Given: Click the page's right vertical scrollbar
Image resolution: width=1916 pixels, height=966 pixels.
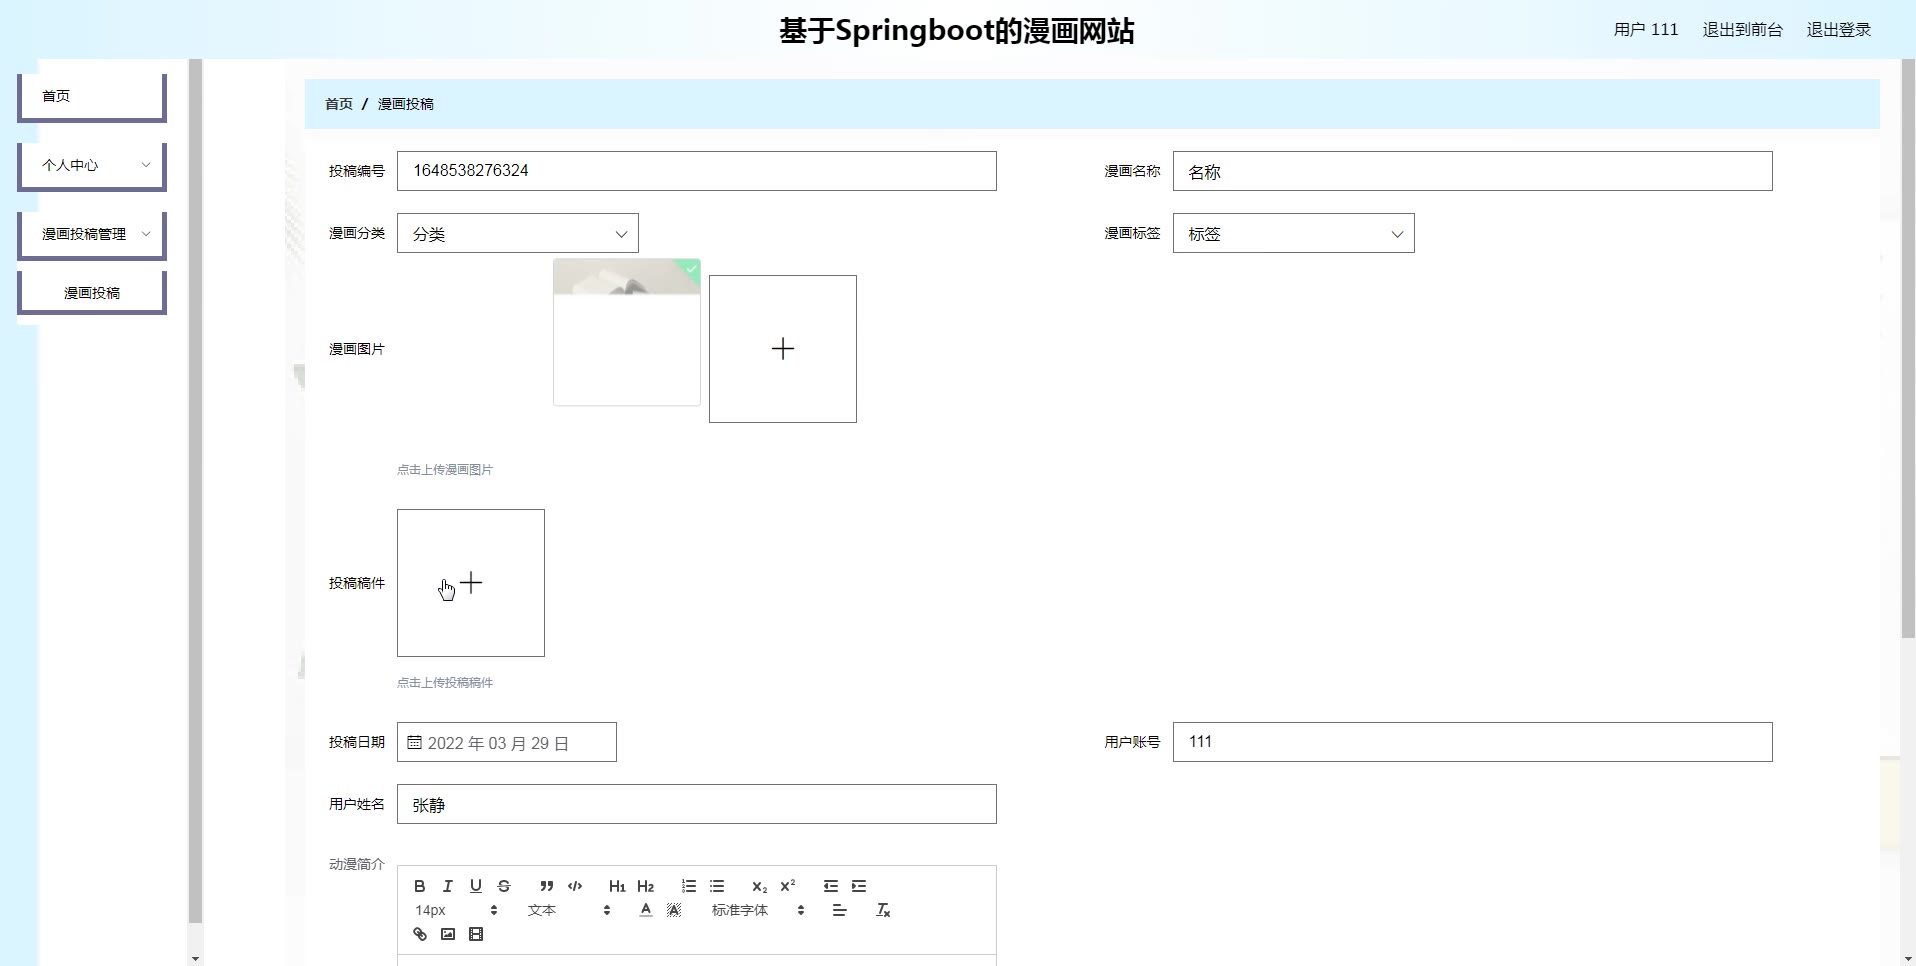Looking at the screenshot, I should click(x=1908, y=350).
